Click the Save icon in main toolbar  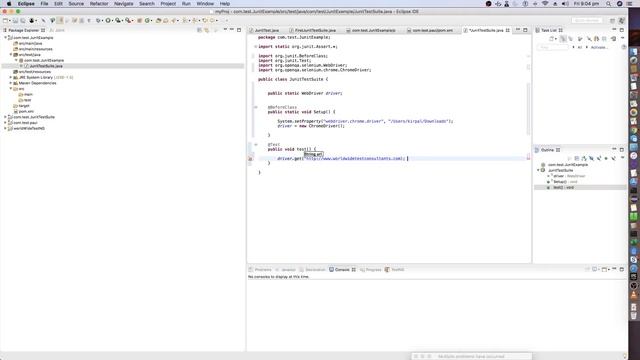pyautogui.click(x=15, y=20)
